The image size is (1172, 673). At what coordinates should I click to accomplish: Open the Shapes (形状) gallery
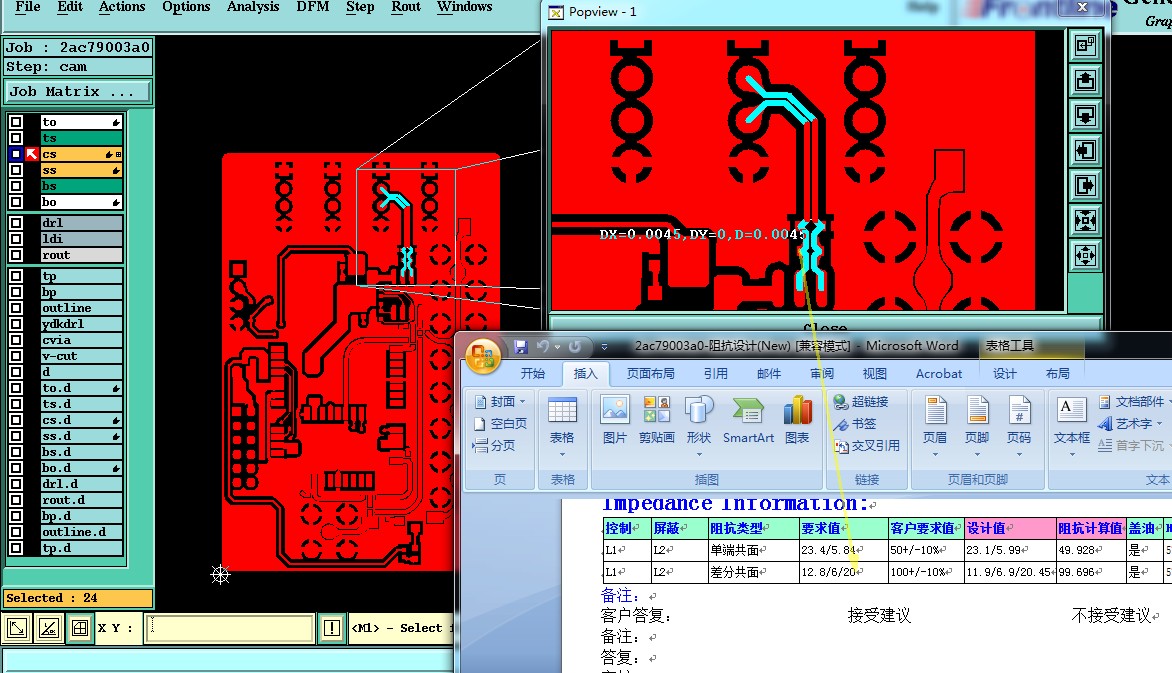(x=699, y=426)
